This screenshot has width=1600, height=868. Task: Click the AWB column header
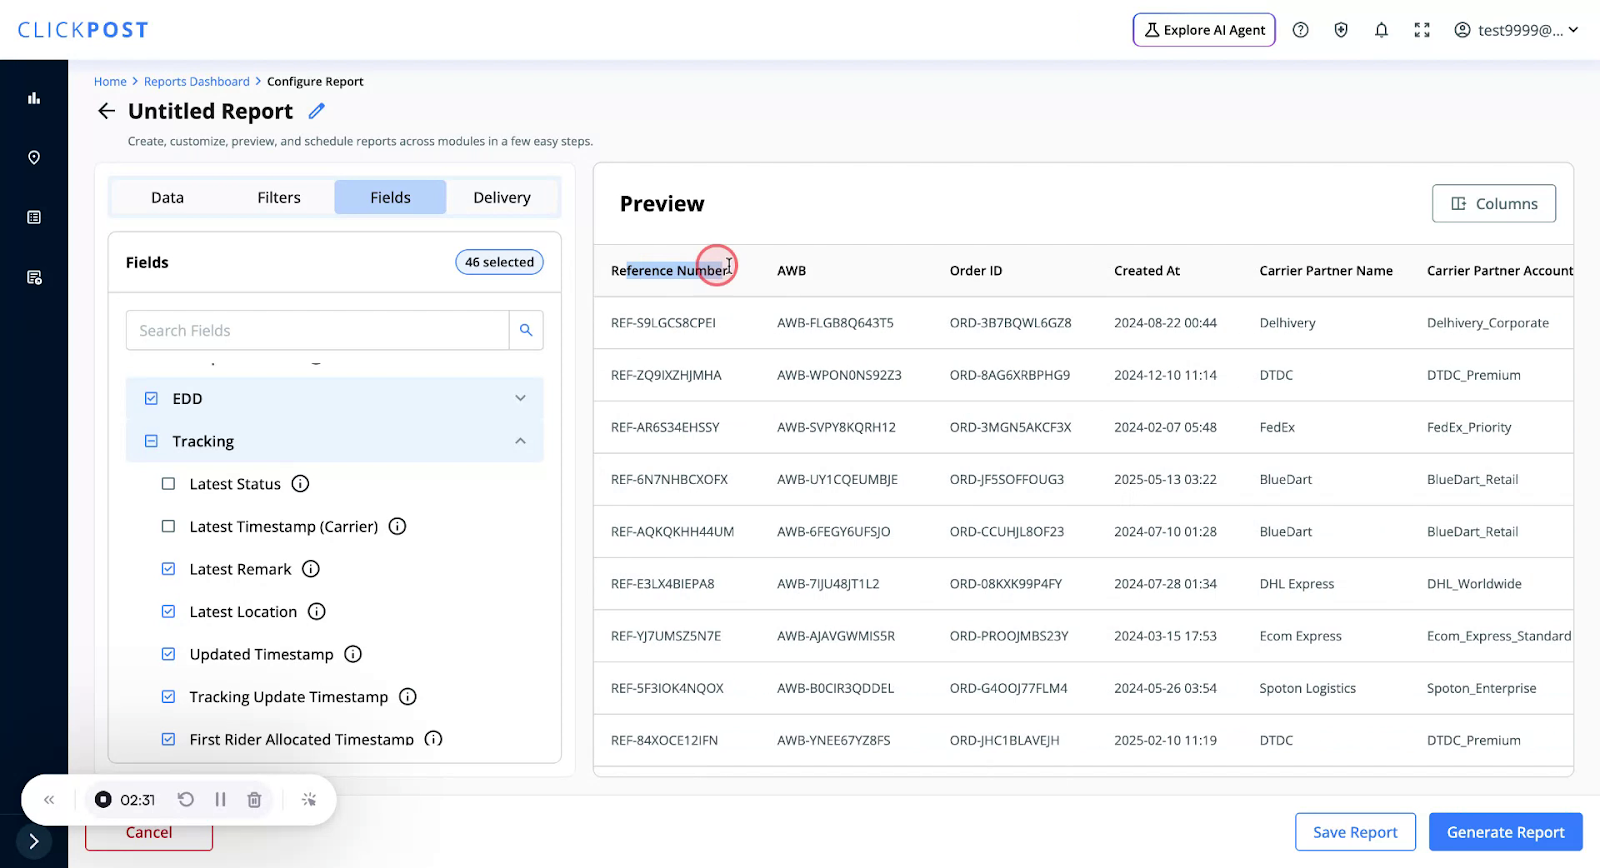point(792,271)
